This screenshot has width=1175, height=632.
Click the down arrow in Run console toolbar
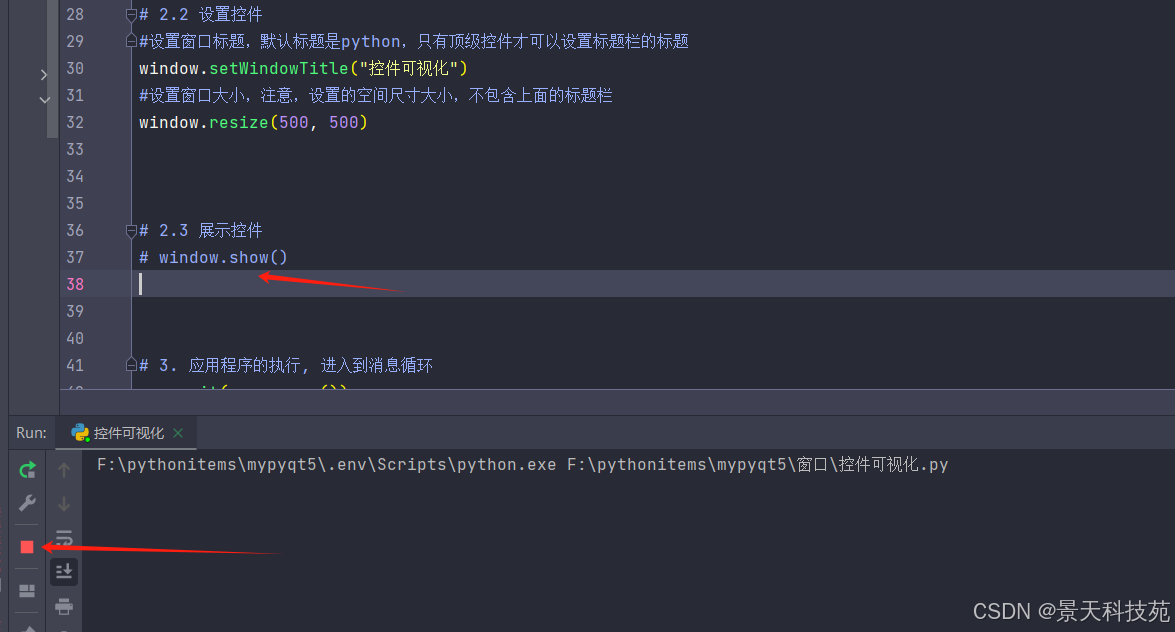pyautogui.click(x=64, y=503)
